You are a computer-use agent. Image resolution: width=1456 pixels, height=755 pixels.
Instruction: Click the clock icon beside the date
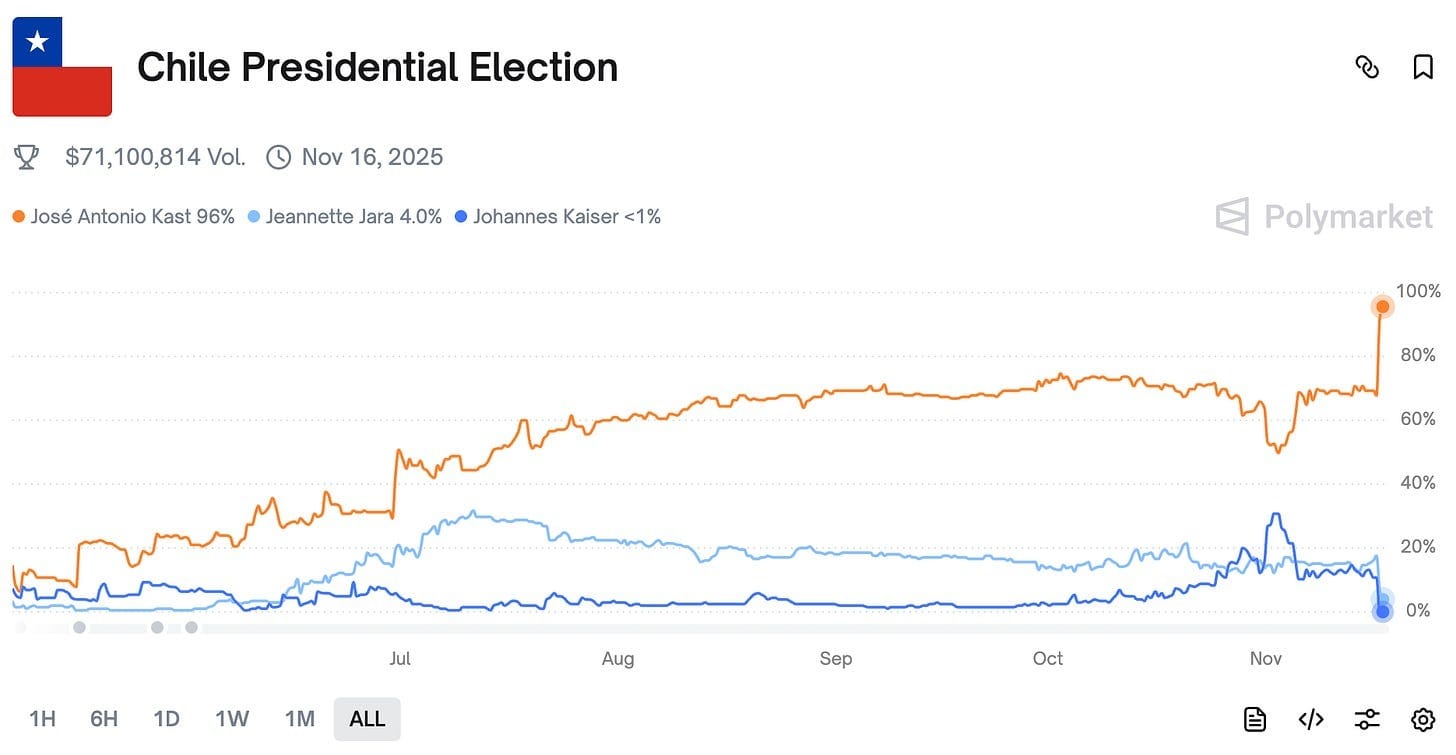(279, 157)
